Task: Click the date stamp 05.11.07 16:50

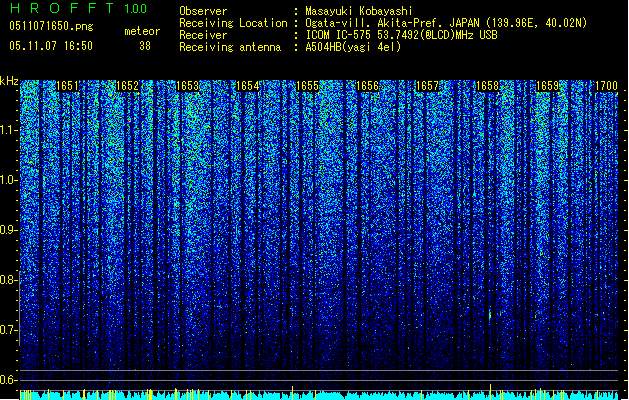Action: 51,46
